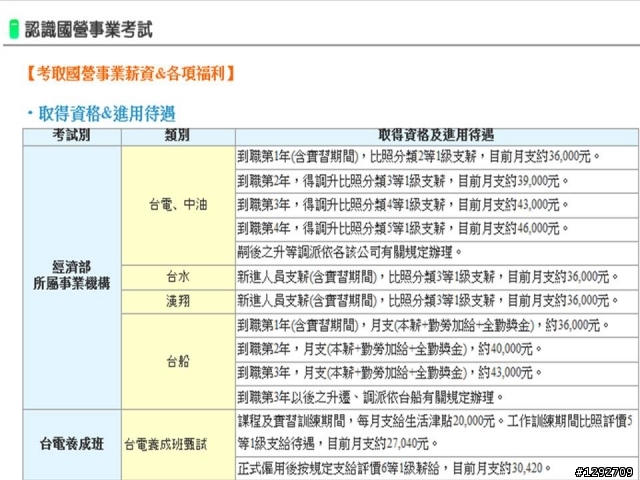Click the row 正式僱用後 目前月支約30,420
640x480 pixels.
(x=437, y=468)
